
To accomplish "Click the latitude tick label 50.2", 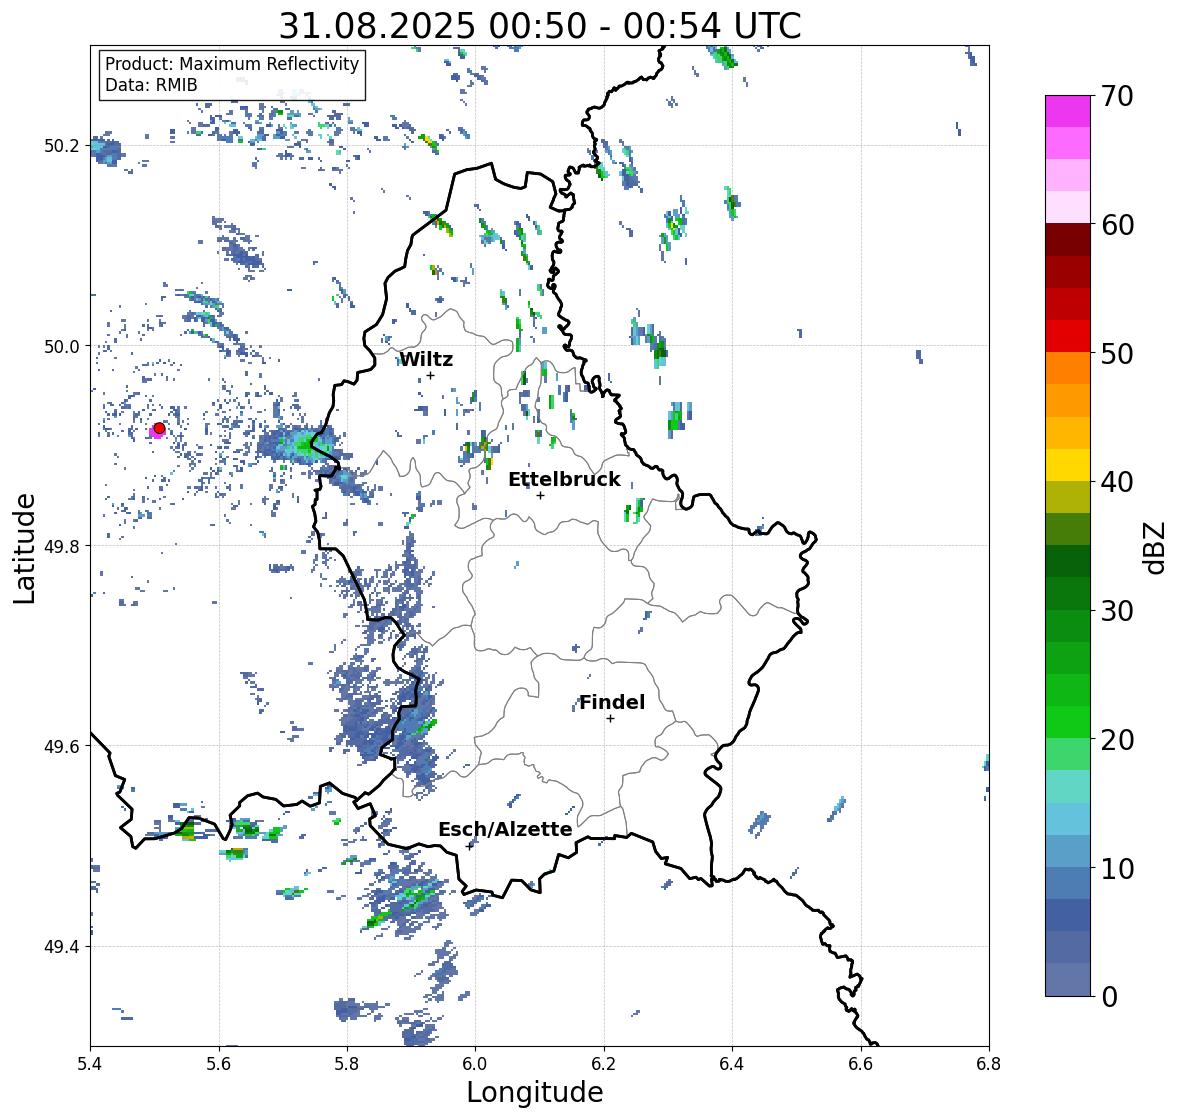I will click(62, 145).
